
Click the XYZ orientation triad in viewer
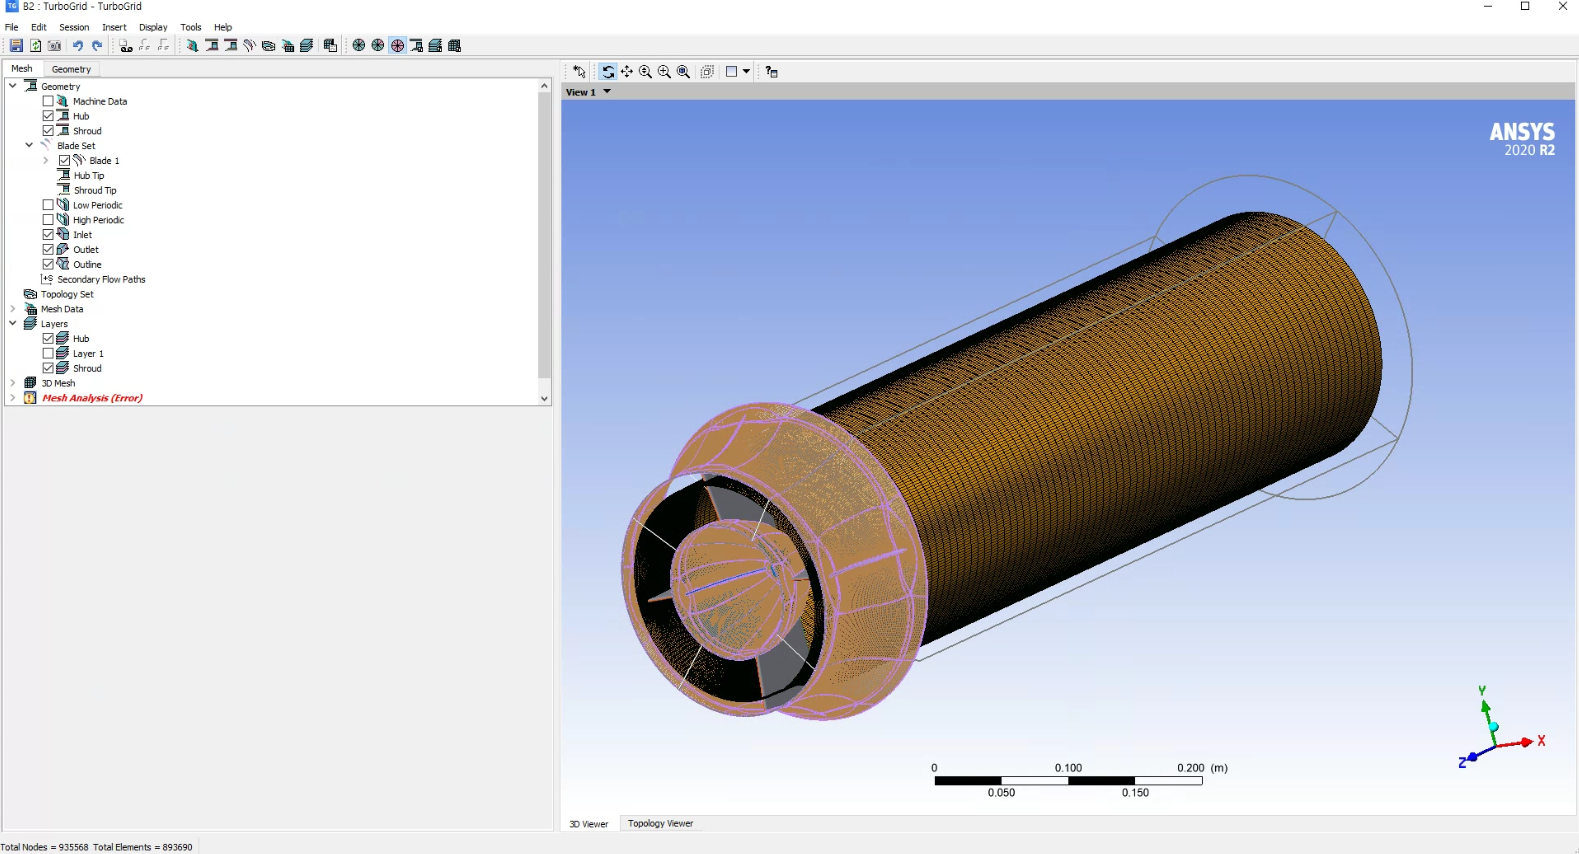[x=1502, y=727]
